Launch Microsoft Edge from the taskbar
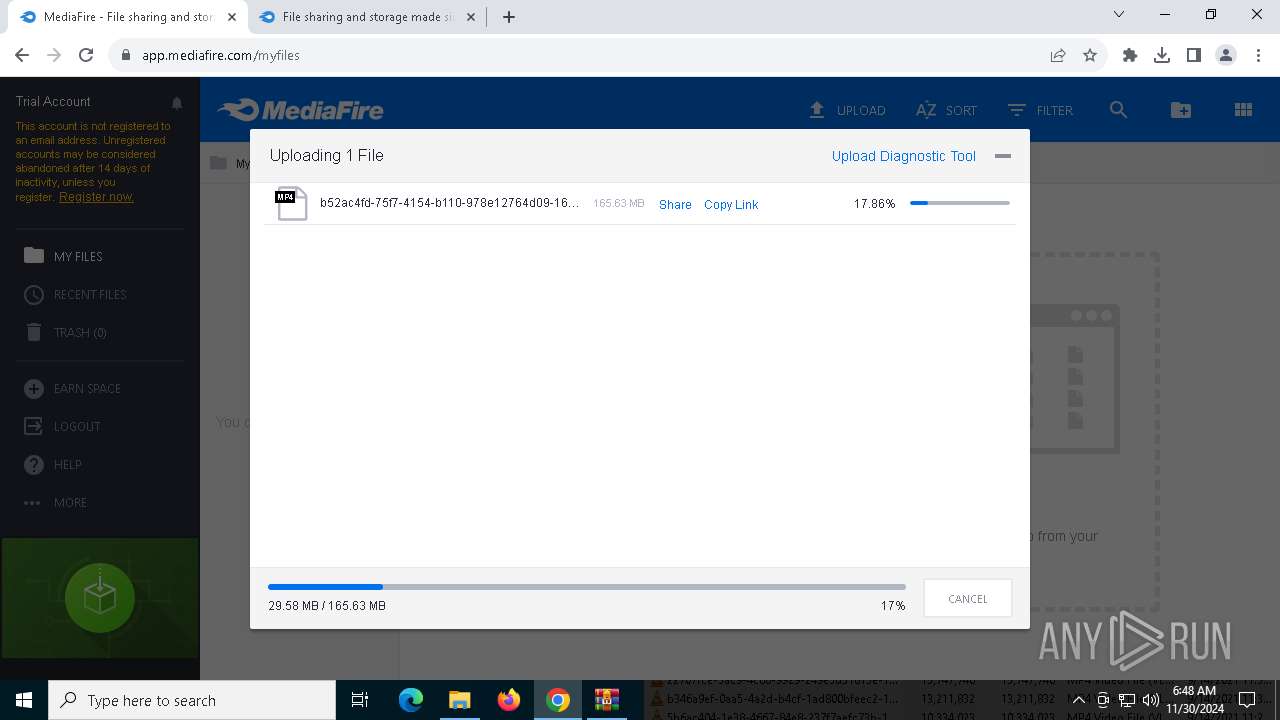The width and height of the screenshot is (1280, 720). pos(411,700)
